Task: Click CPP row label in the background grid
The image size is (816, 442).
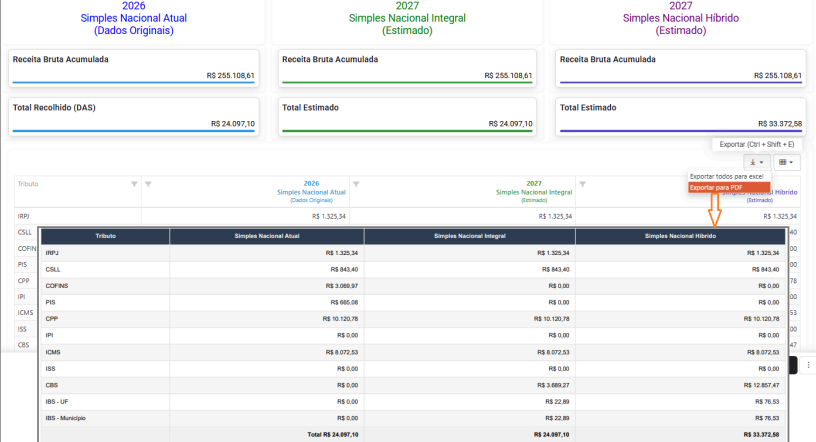Action: 23,281
